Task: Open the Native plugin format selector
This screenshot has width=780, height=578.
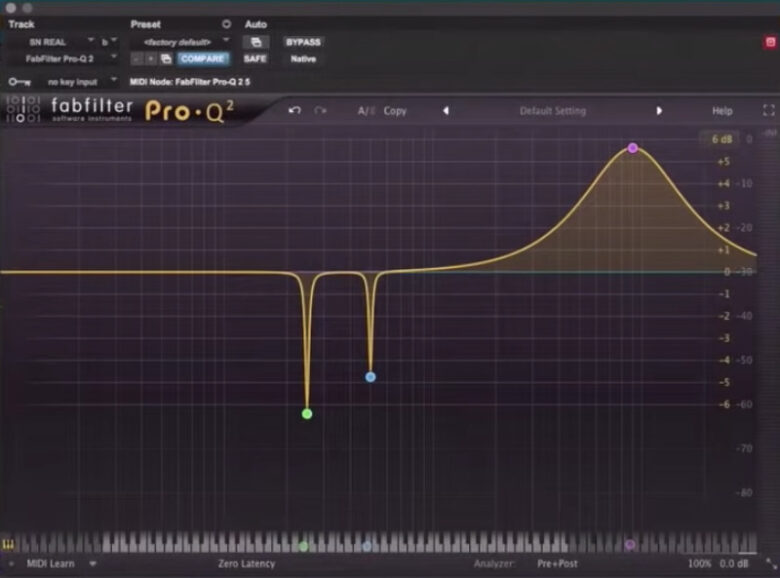Action: (x=303, y=59)
